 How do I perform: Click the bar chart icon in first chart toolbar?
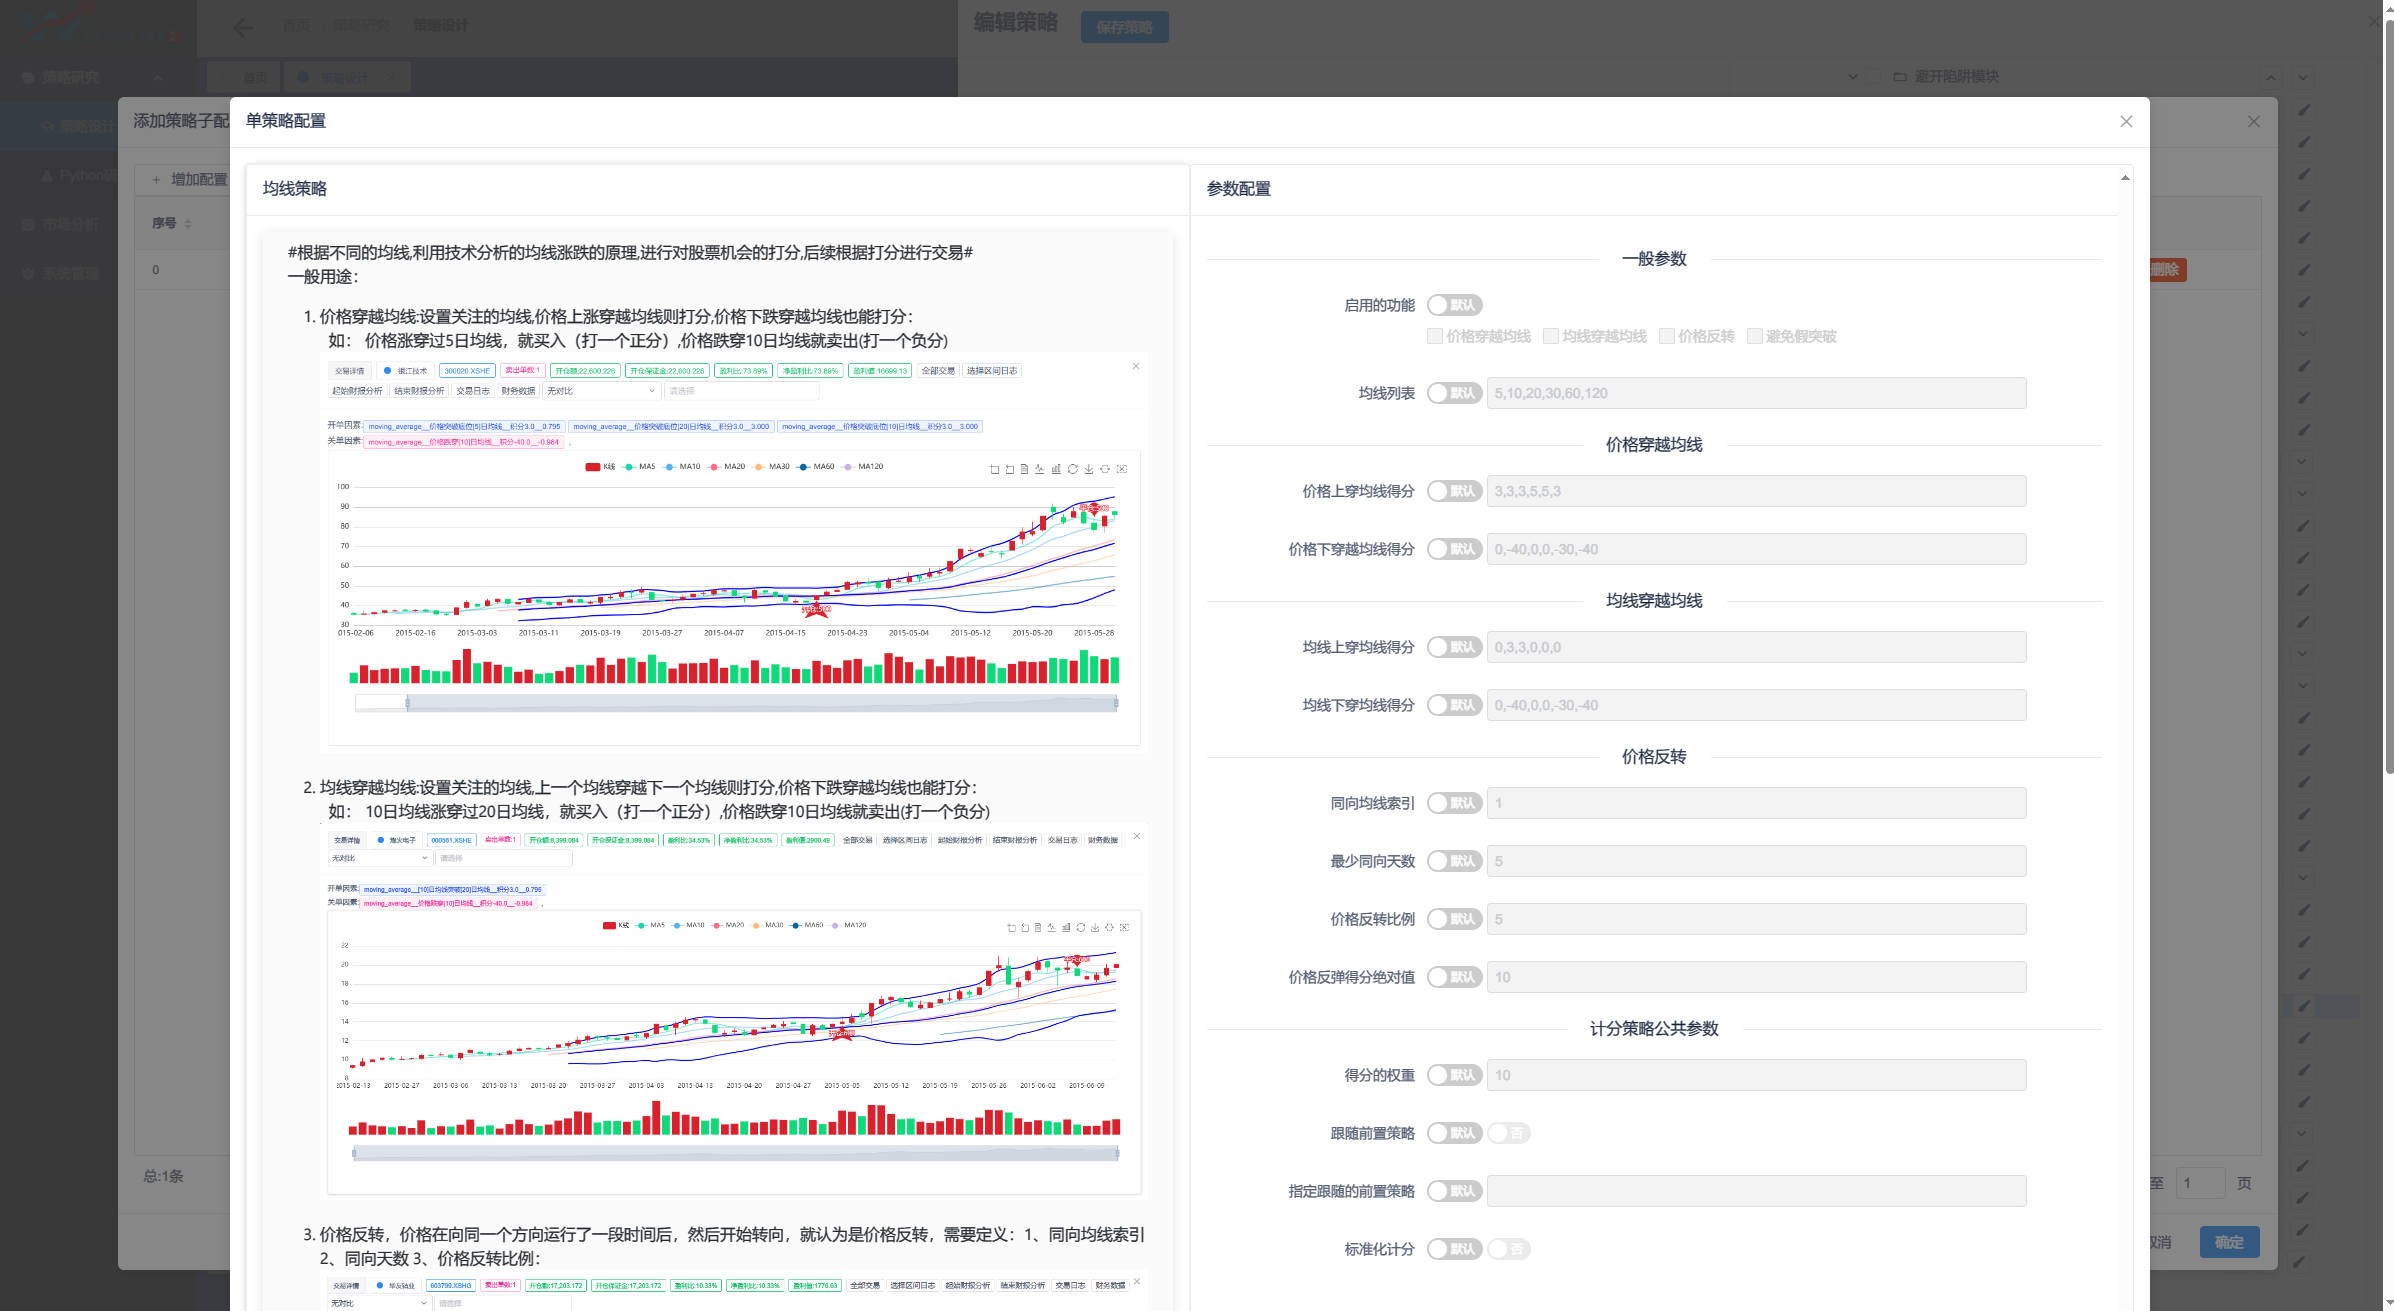tap(1056, 469)
